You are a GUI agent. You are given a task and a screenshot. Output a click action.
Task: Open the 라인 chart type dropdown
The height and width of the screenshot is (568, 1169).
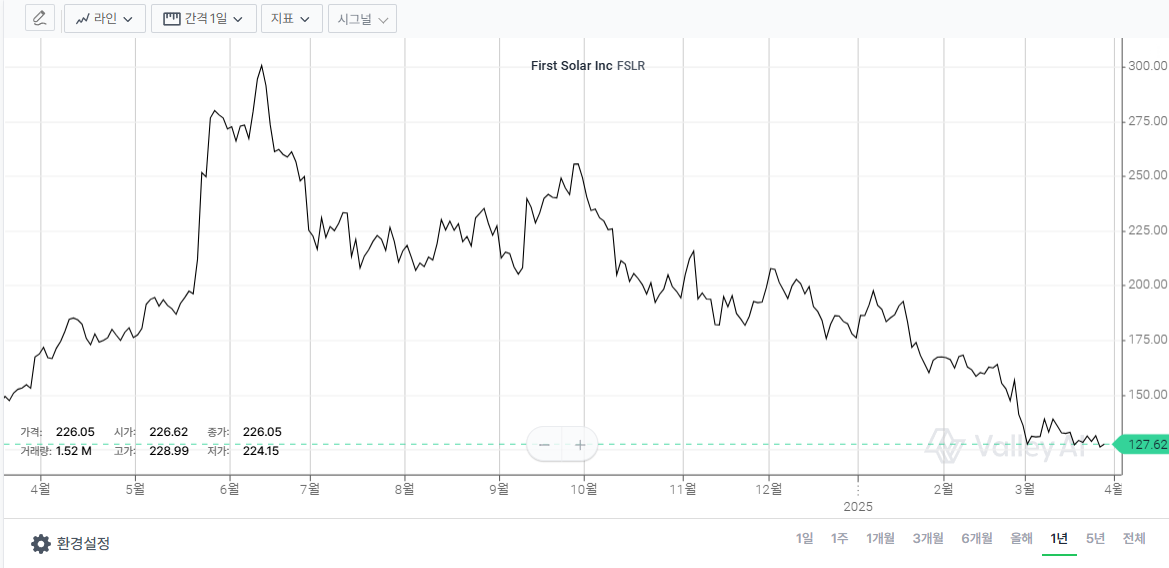point(105,18)
